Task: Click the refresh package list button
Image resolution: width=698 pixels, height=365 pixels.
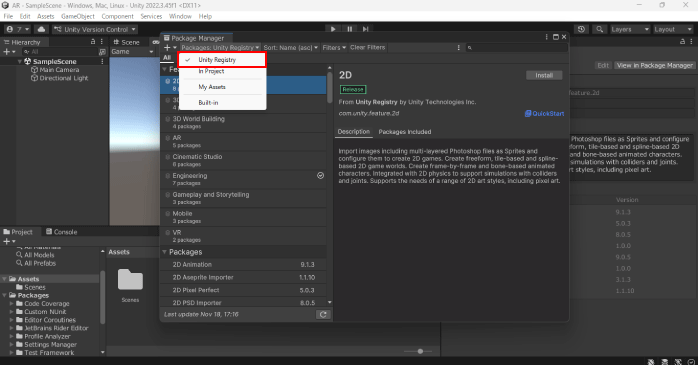Action: click(x=323, y=314)
